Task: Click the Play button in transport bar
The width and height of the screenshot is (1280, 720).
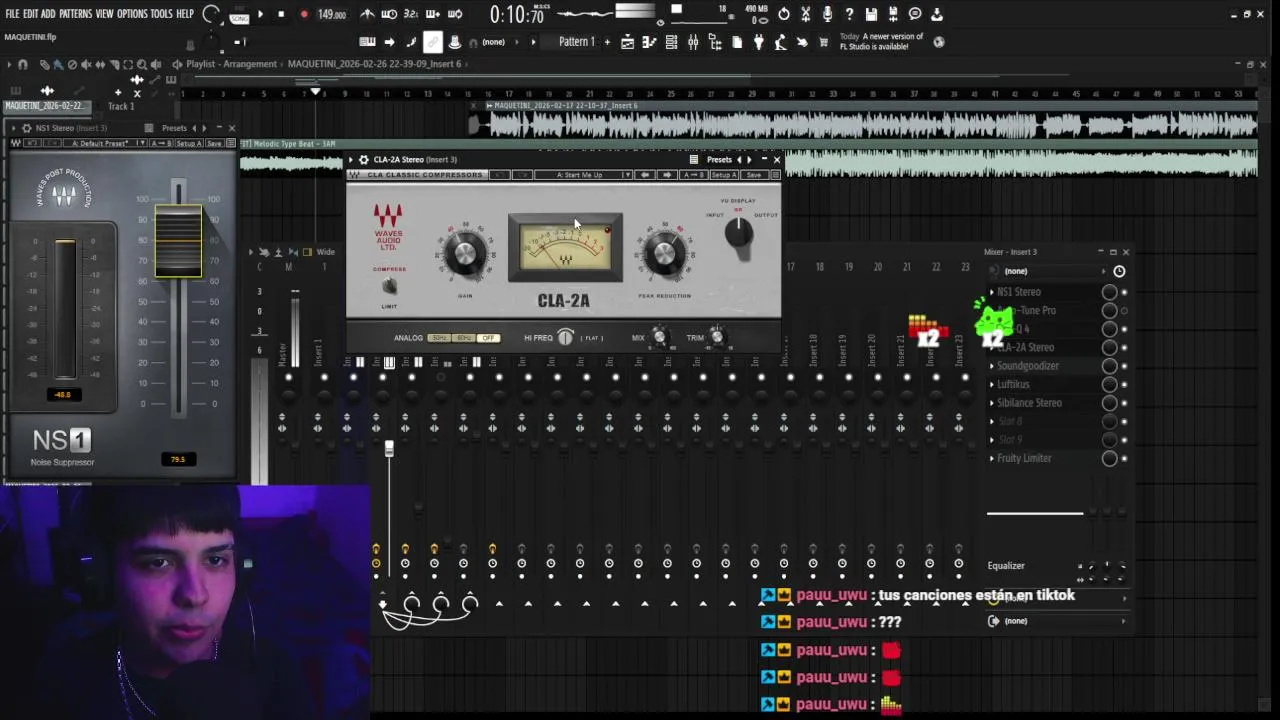Action: click(x=260, y=14)
